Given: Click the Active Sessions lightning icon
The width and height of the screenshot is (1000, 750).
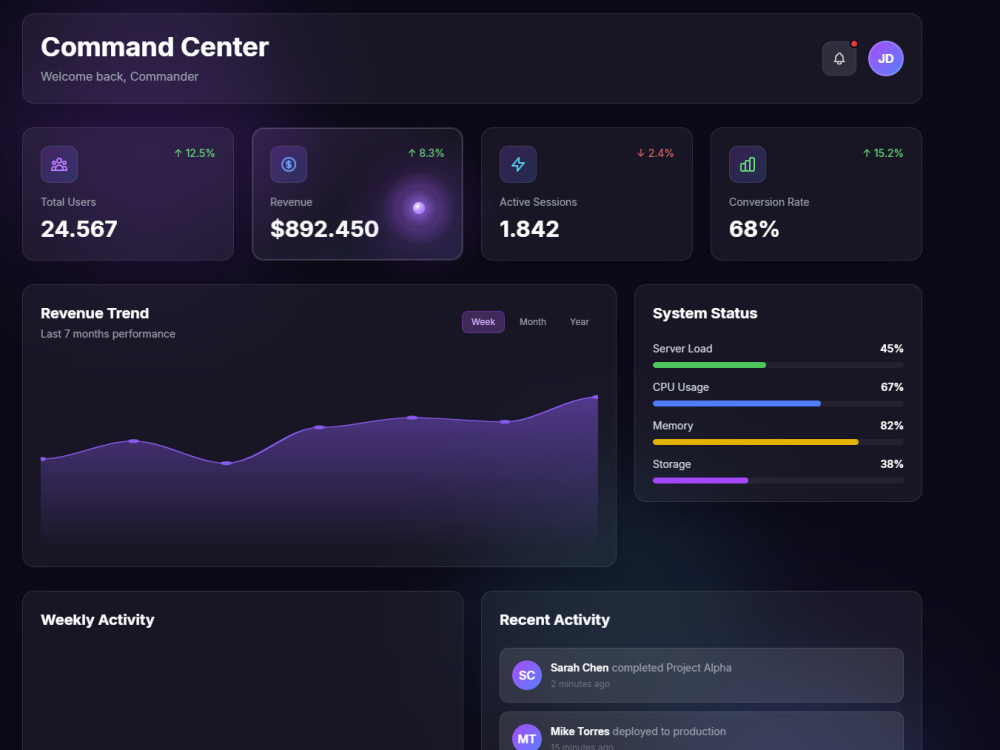Looking at the screenshot, I should coord(518,165).
